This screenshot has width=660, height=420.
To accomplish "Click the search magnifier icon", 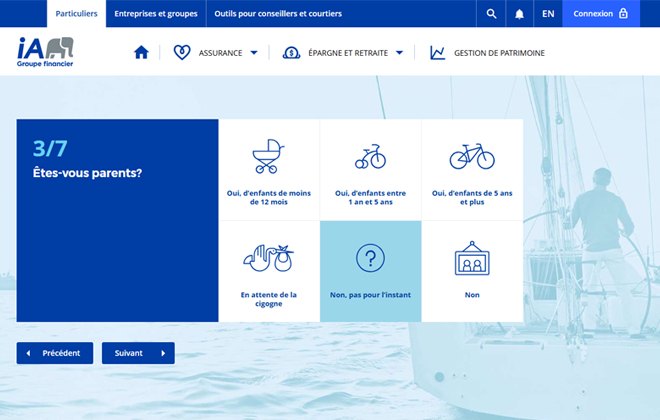I will click(491, 14).
